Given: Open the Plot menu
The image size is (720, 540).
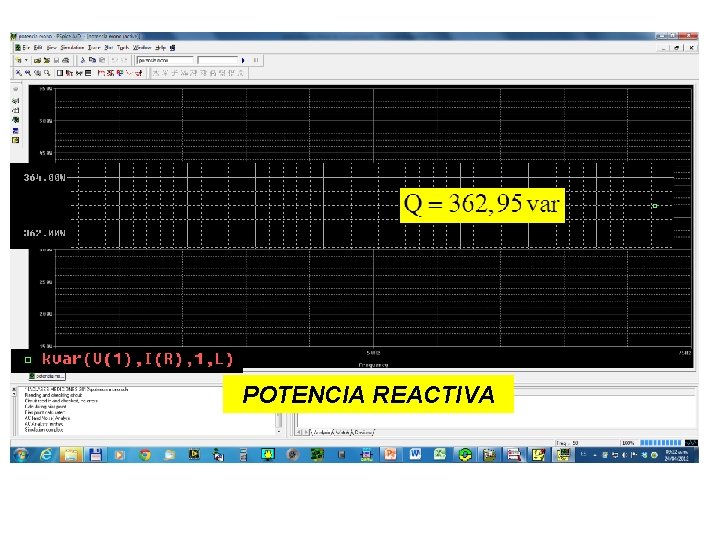Looking at the screenshot, I should click(109, 48).
